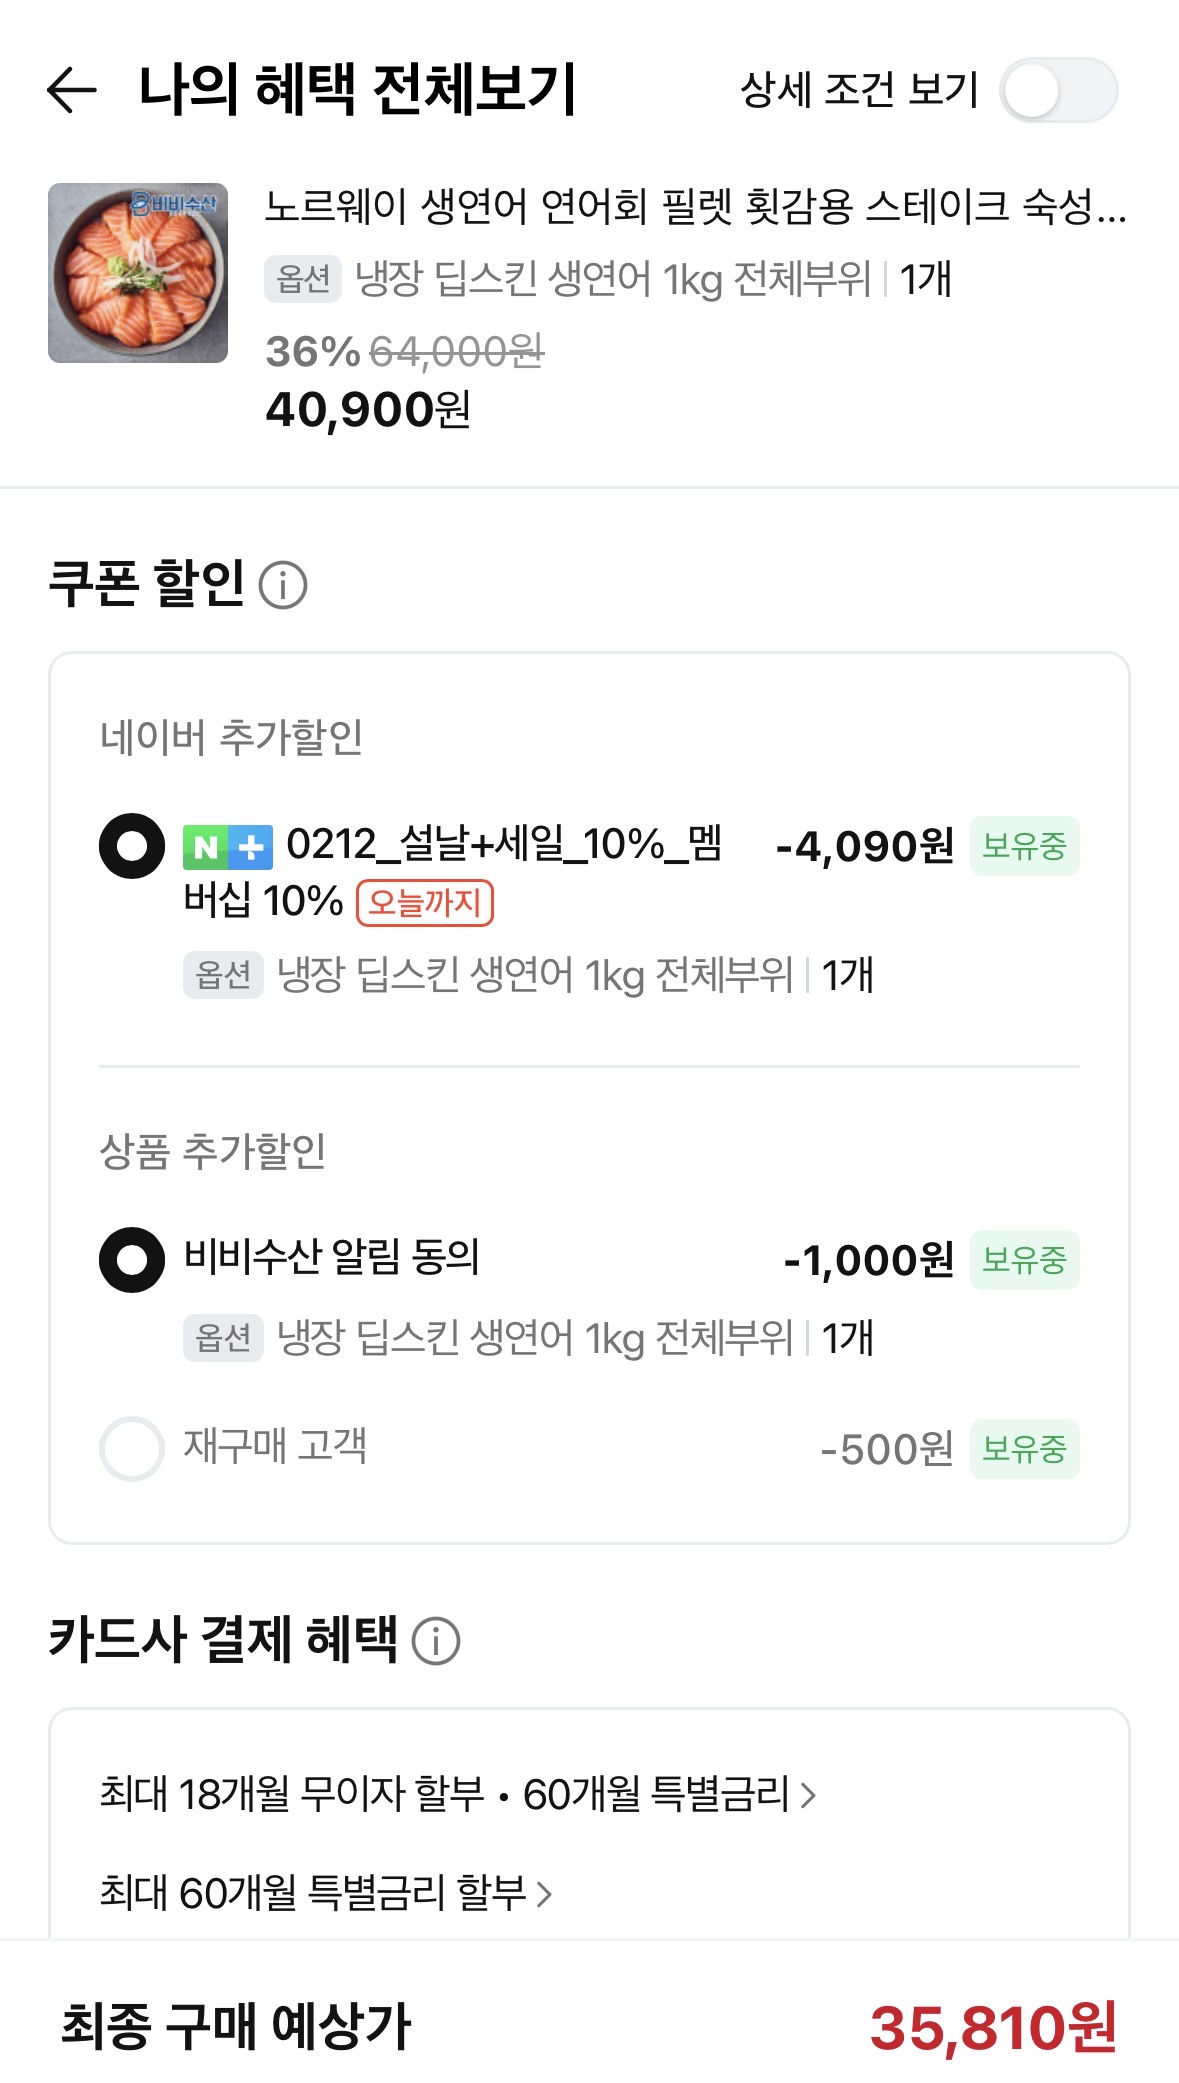This screenshot has height=2083, width=1179.
Task: Open the 최대 18개월 무이자 할부 link
Action: (445, 1795)
